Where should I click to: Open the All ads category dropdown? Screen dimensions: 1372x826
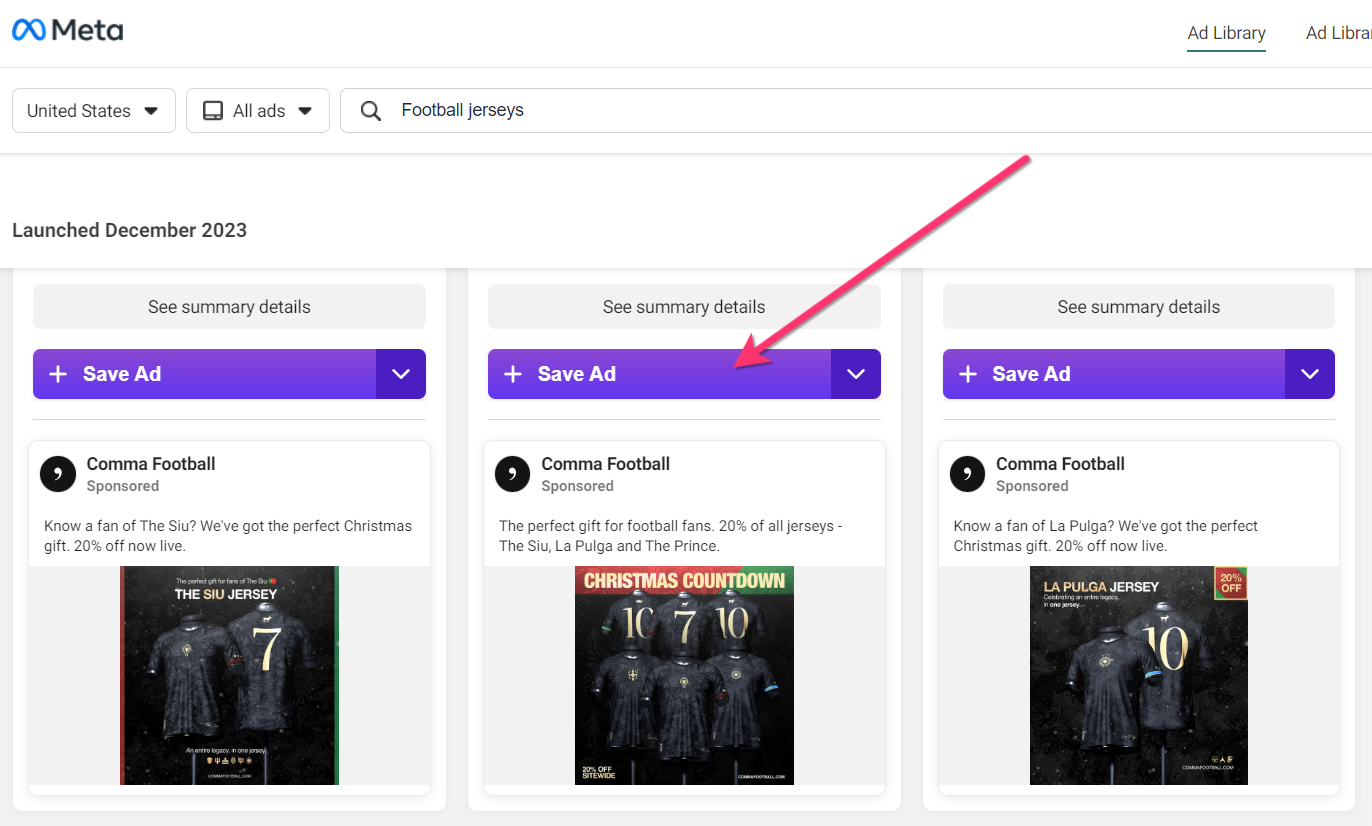point(258,110)
